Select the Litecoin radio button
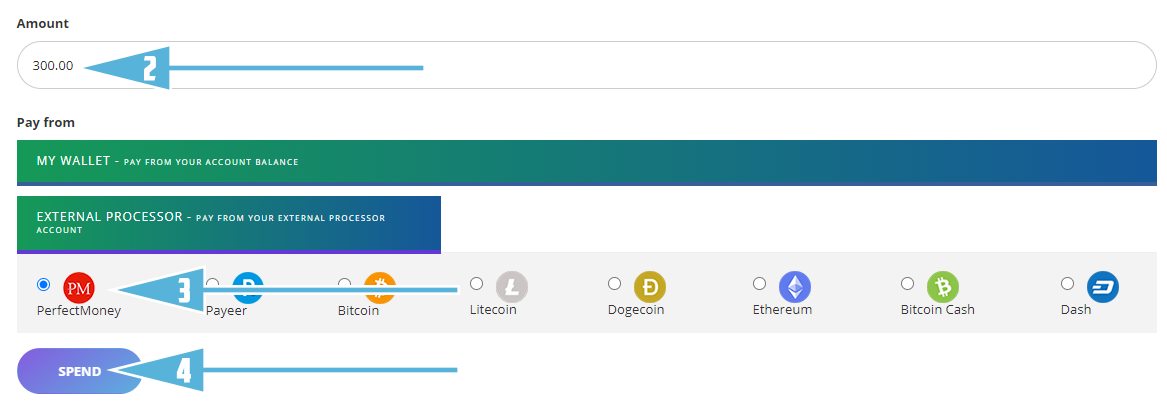The height and width of the screenshot is (403, 1167). 476,283
